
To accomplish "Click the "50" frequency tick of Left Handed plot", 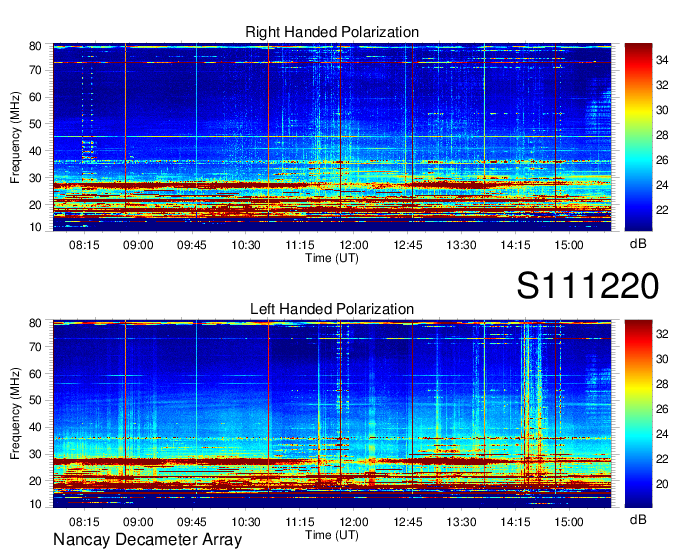I will coord(35,400).
